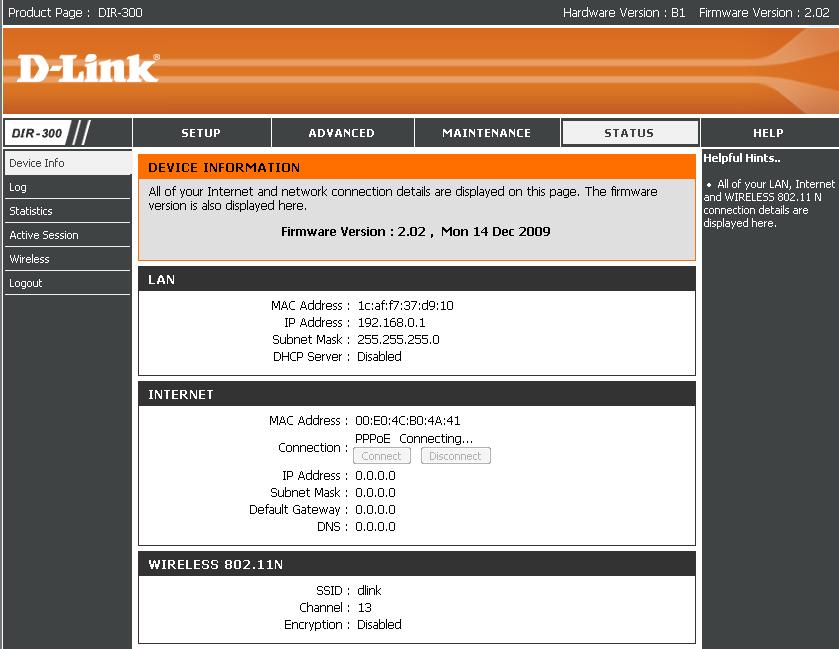The height and width of the screenshot is (649, 839).
Task: Click the Internet section header
Action: [181, 395]
